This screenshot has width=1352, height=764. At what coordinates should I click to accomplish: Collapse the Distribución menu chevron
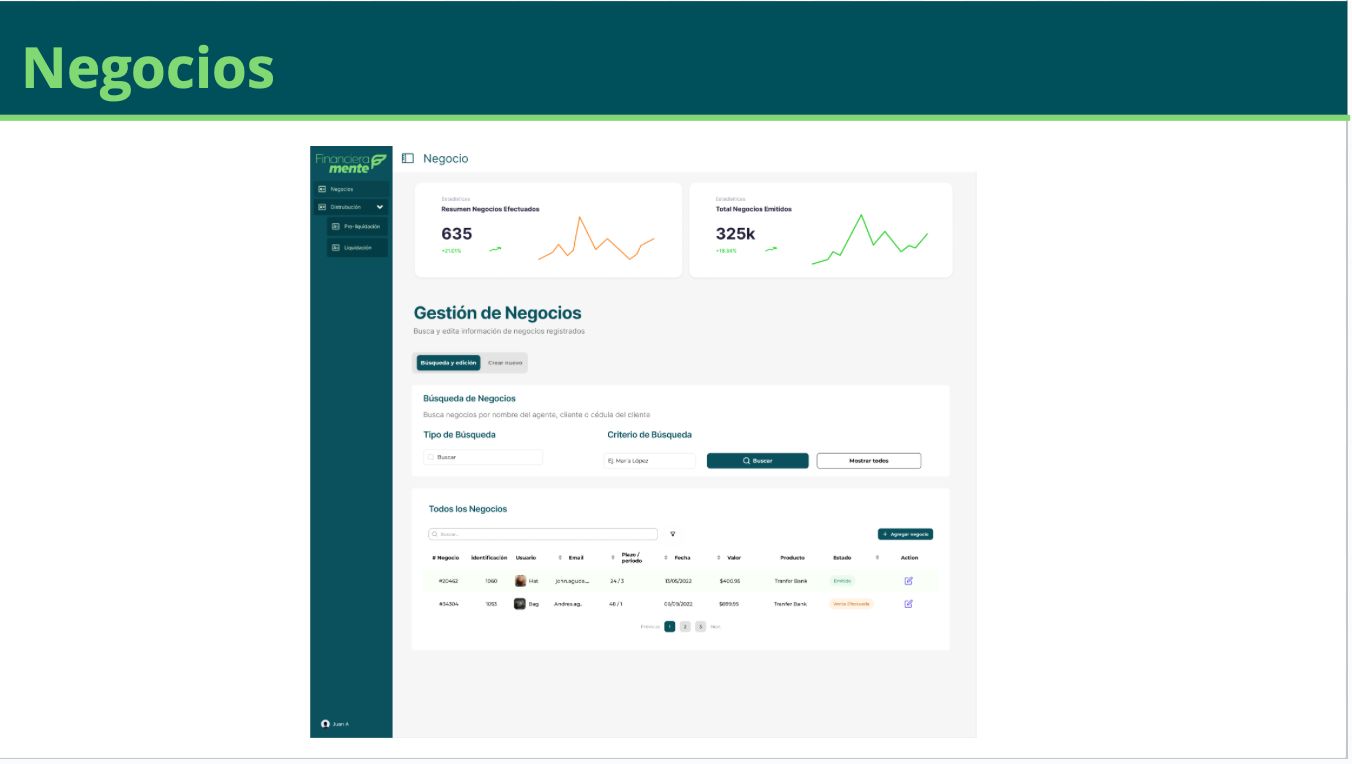pyautogui.click(x=380, y=207)
